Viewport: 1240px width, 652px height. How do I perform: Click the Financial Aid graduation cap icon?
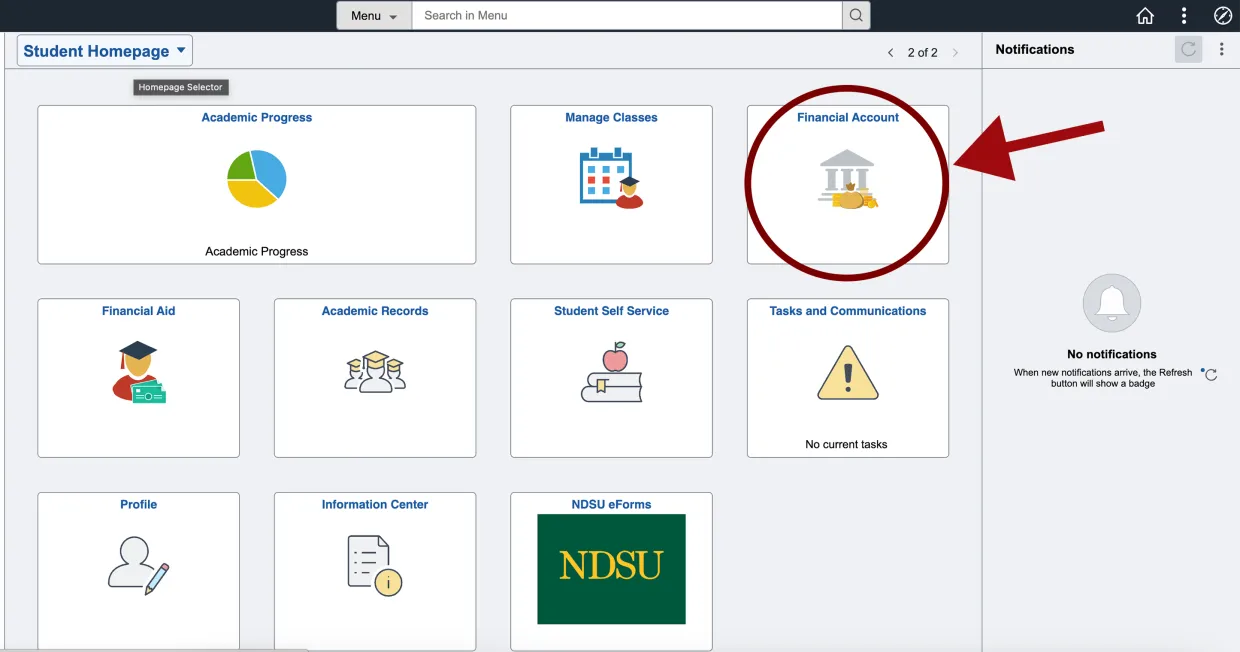pyautogui.click(x=138, y=373)
